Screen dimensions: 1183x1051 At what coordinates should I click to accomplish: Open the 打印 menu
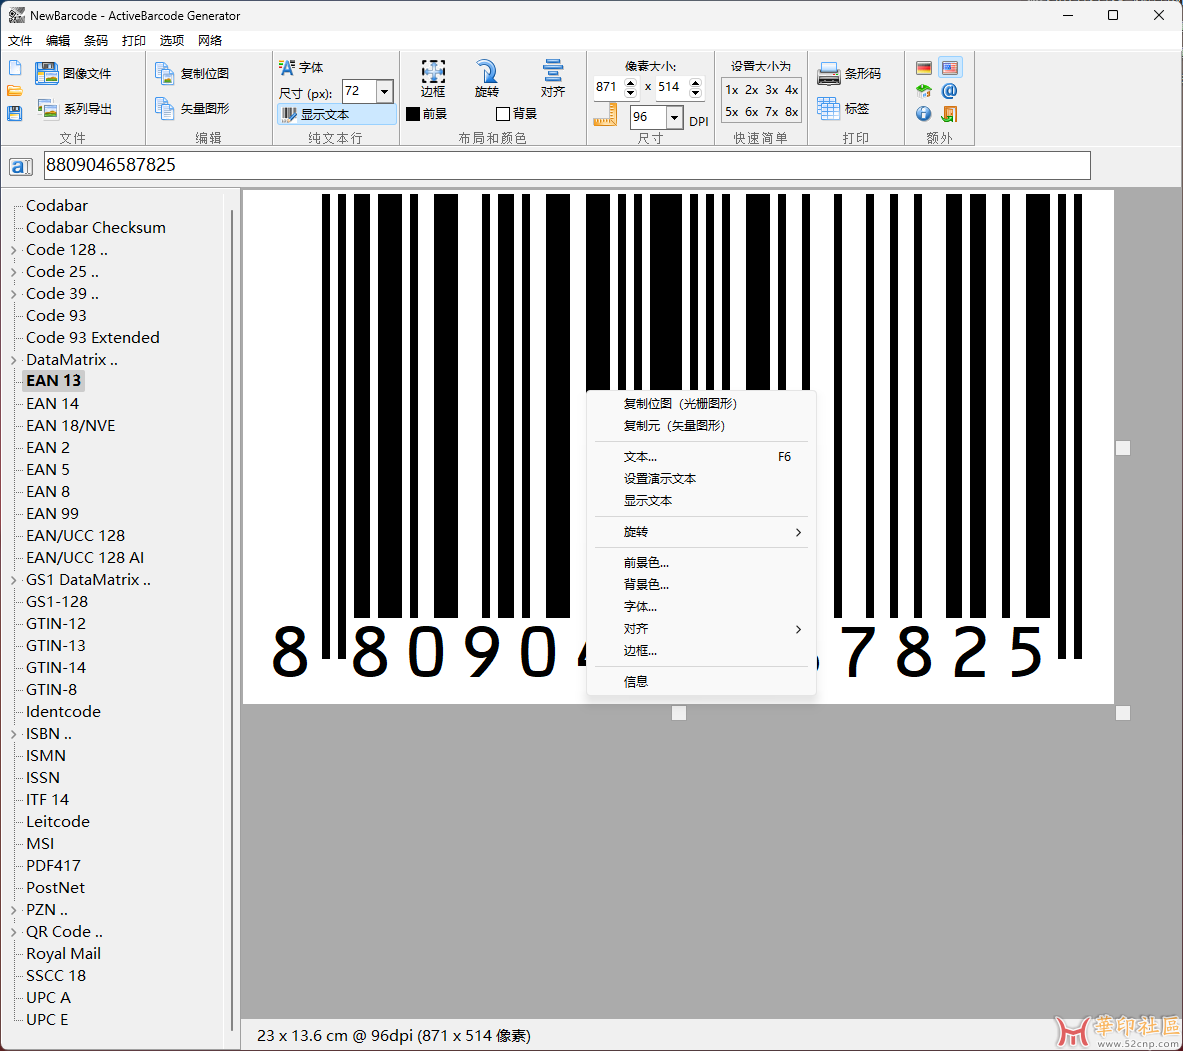coord(134,41)
